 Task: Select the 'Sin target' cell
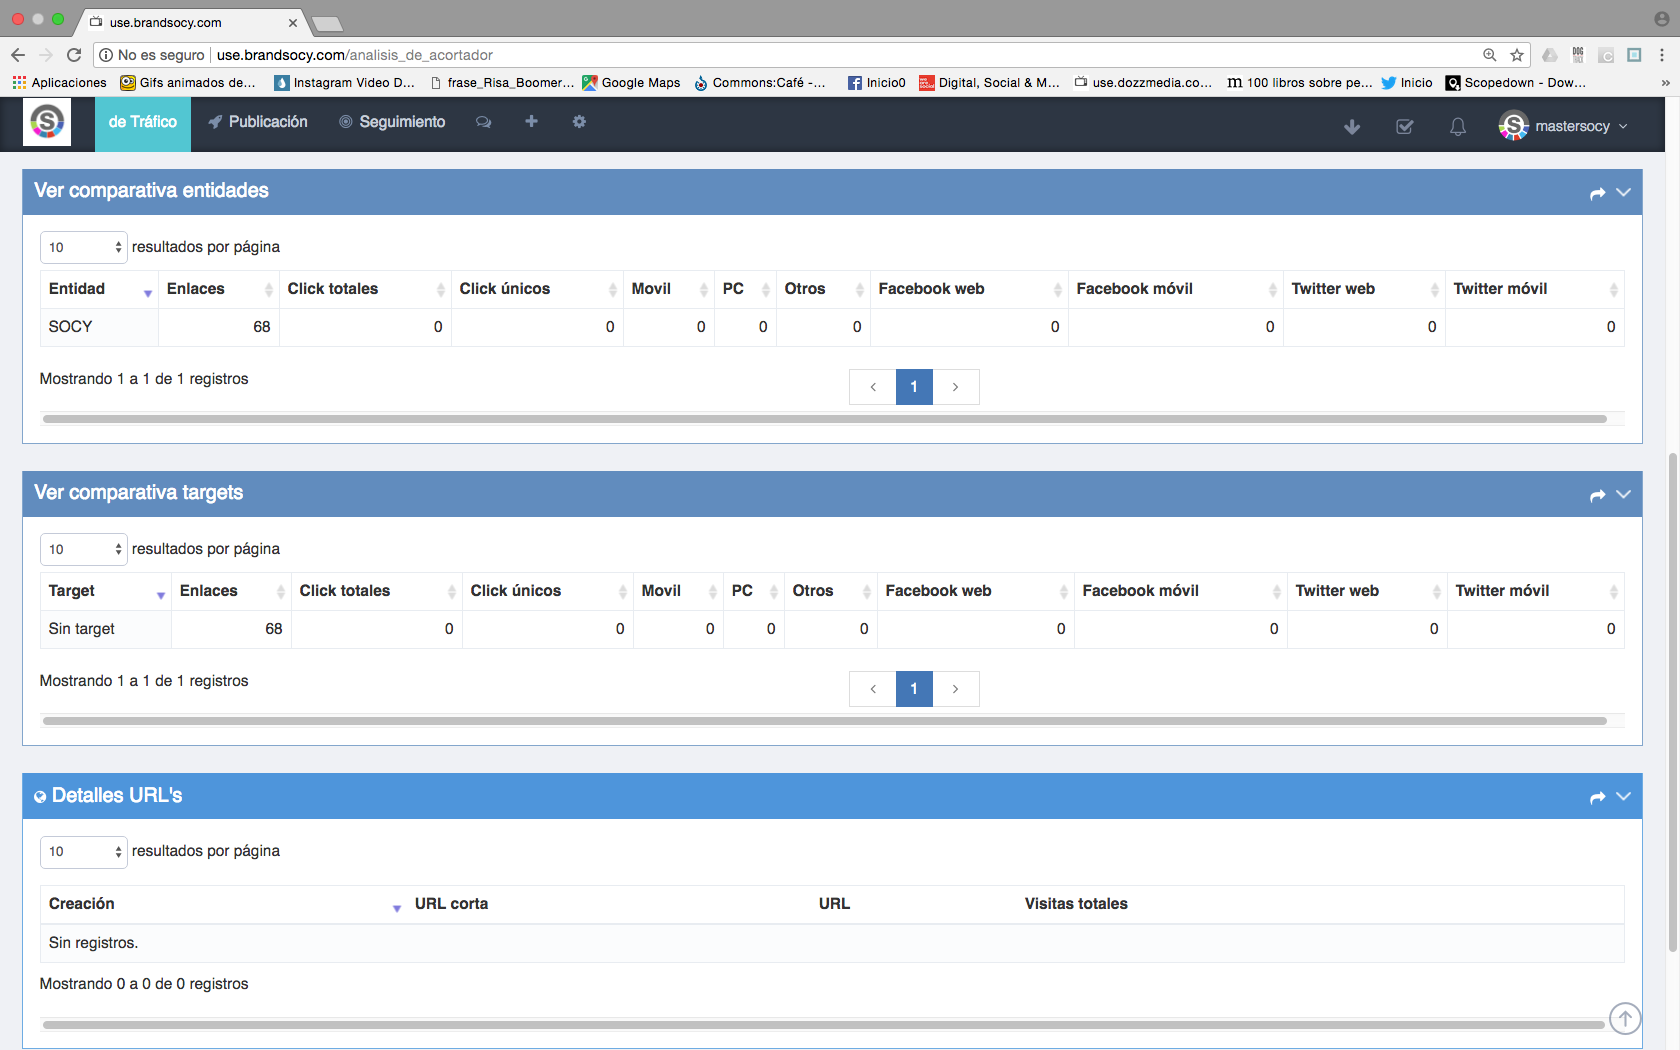(105, 629)
